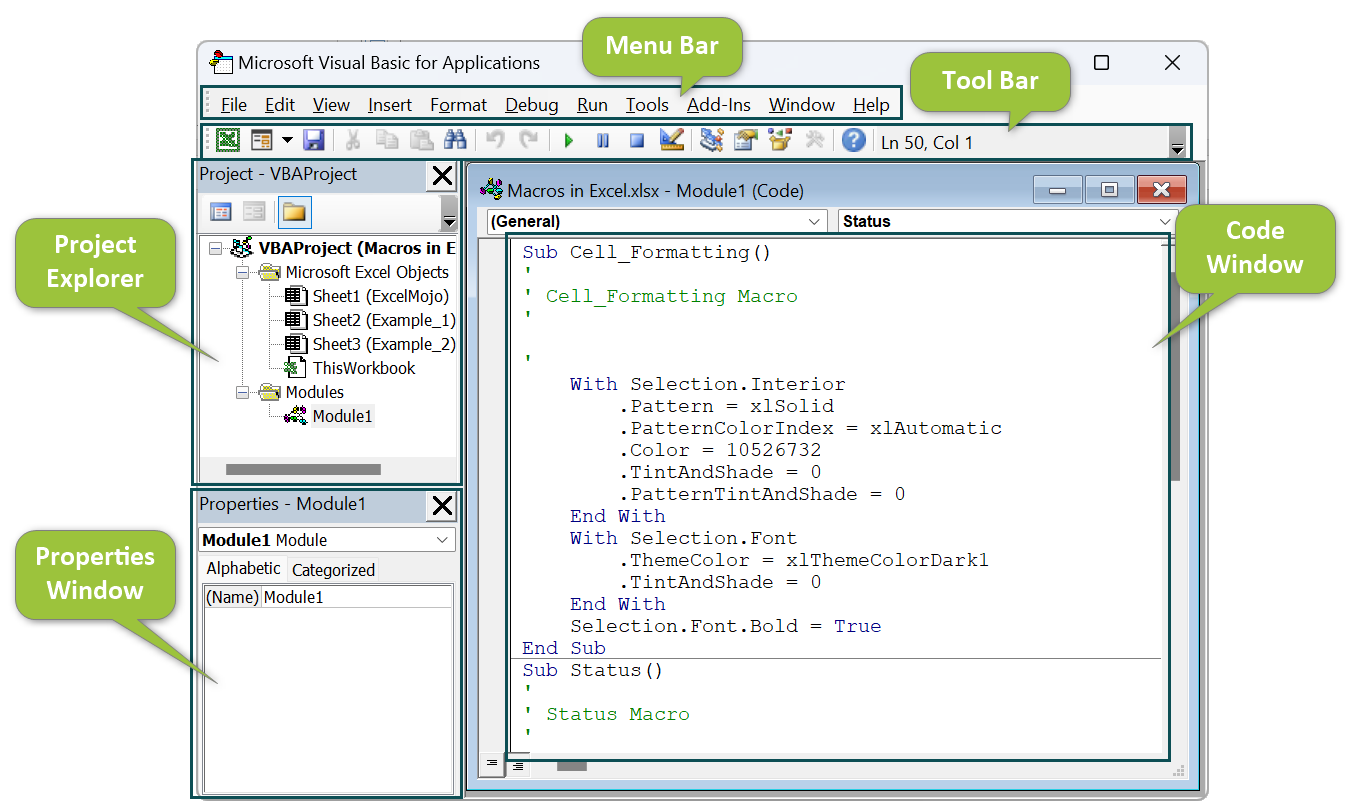Click the 'Selection.Font.Bold = True' line
Viewport: 1352px width, 811px height.
pyautogui.click(x=726, y=626)
